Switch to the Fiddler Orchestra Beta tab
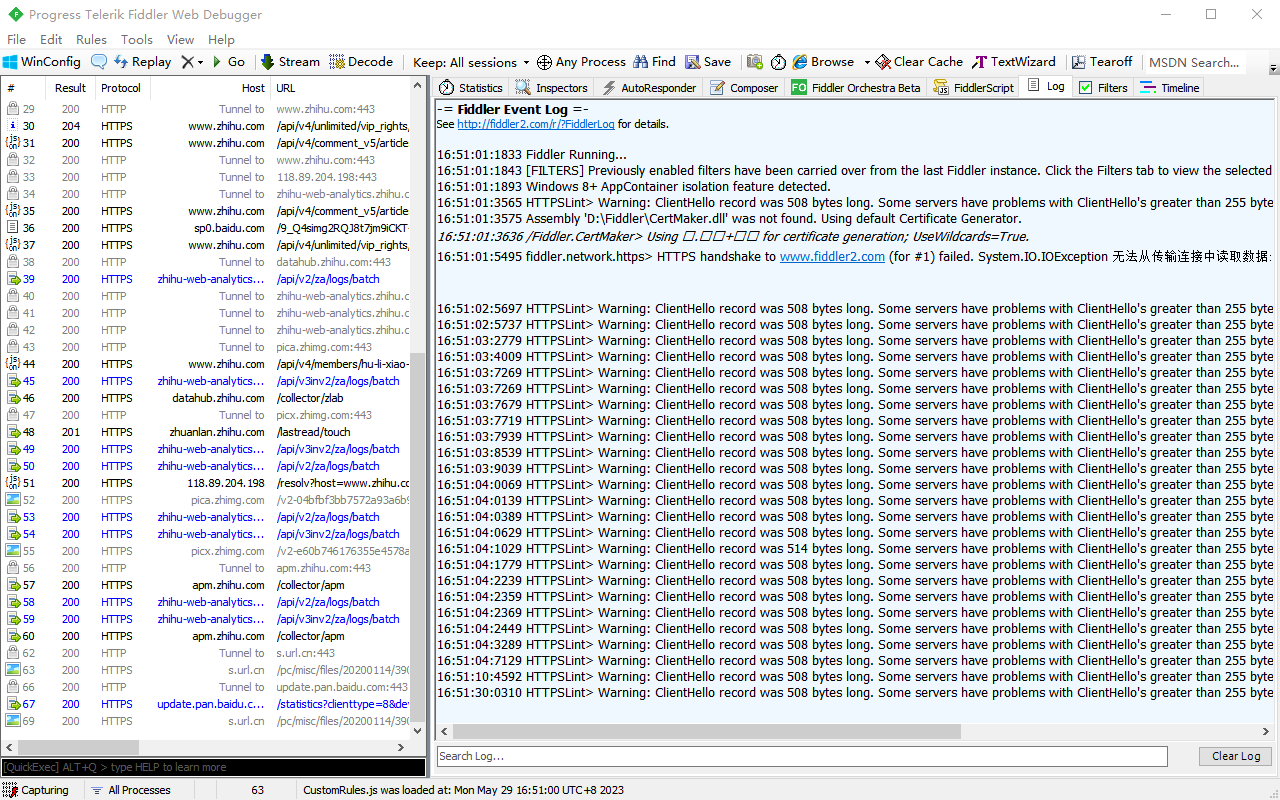 point(856,88)
